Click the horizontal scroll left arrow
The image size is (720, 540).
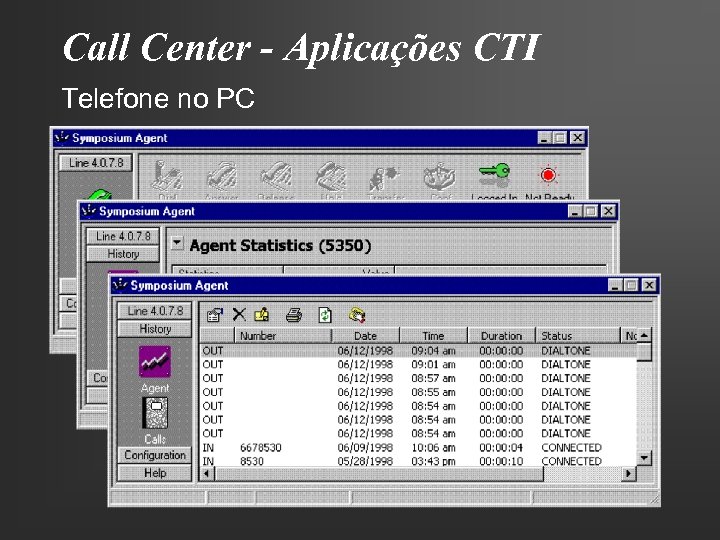point(207,473)
